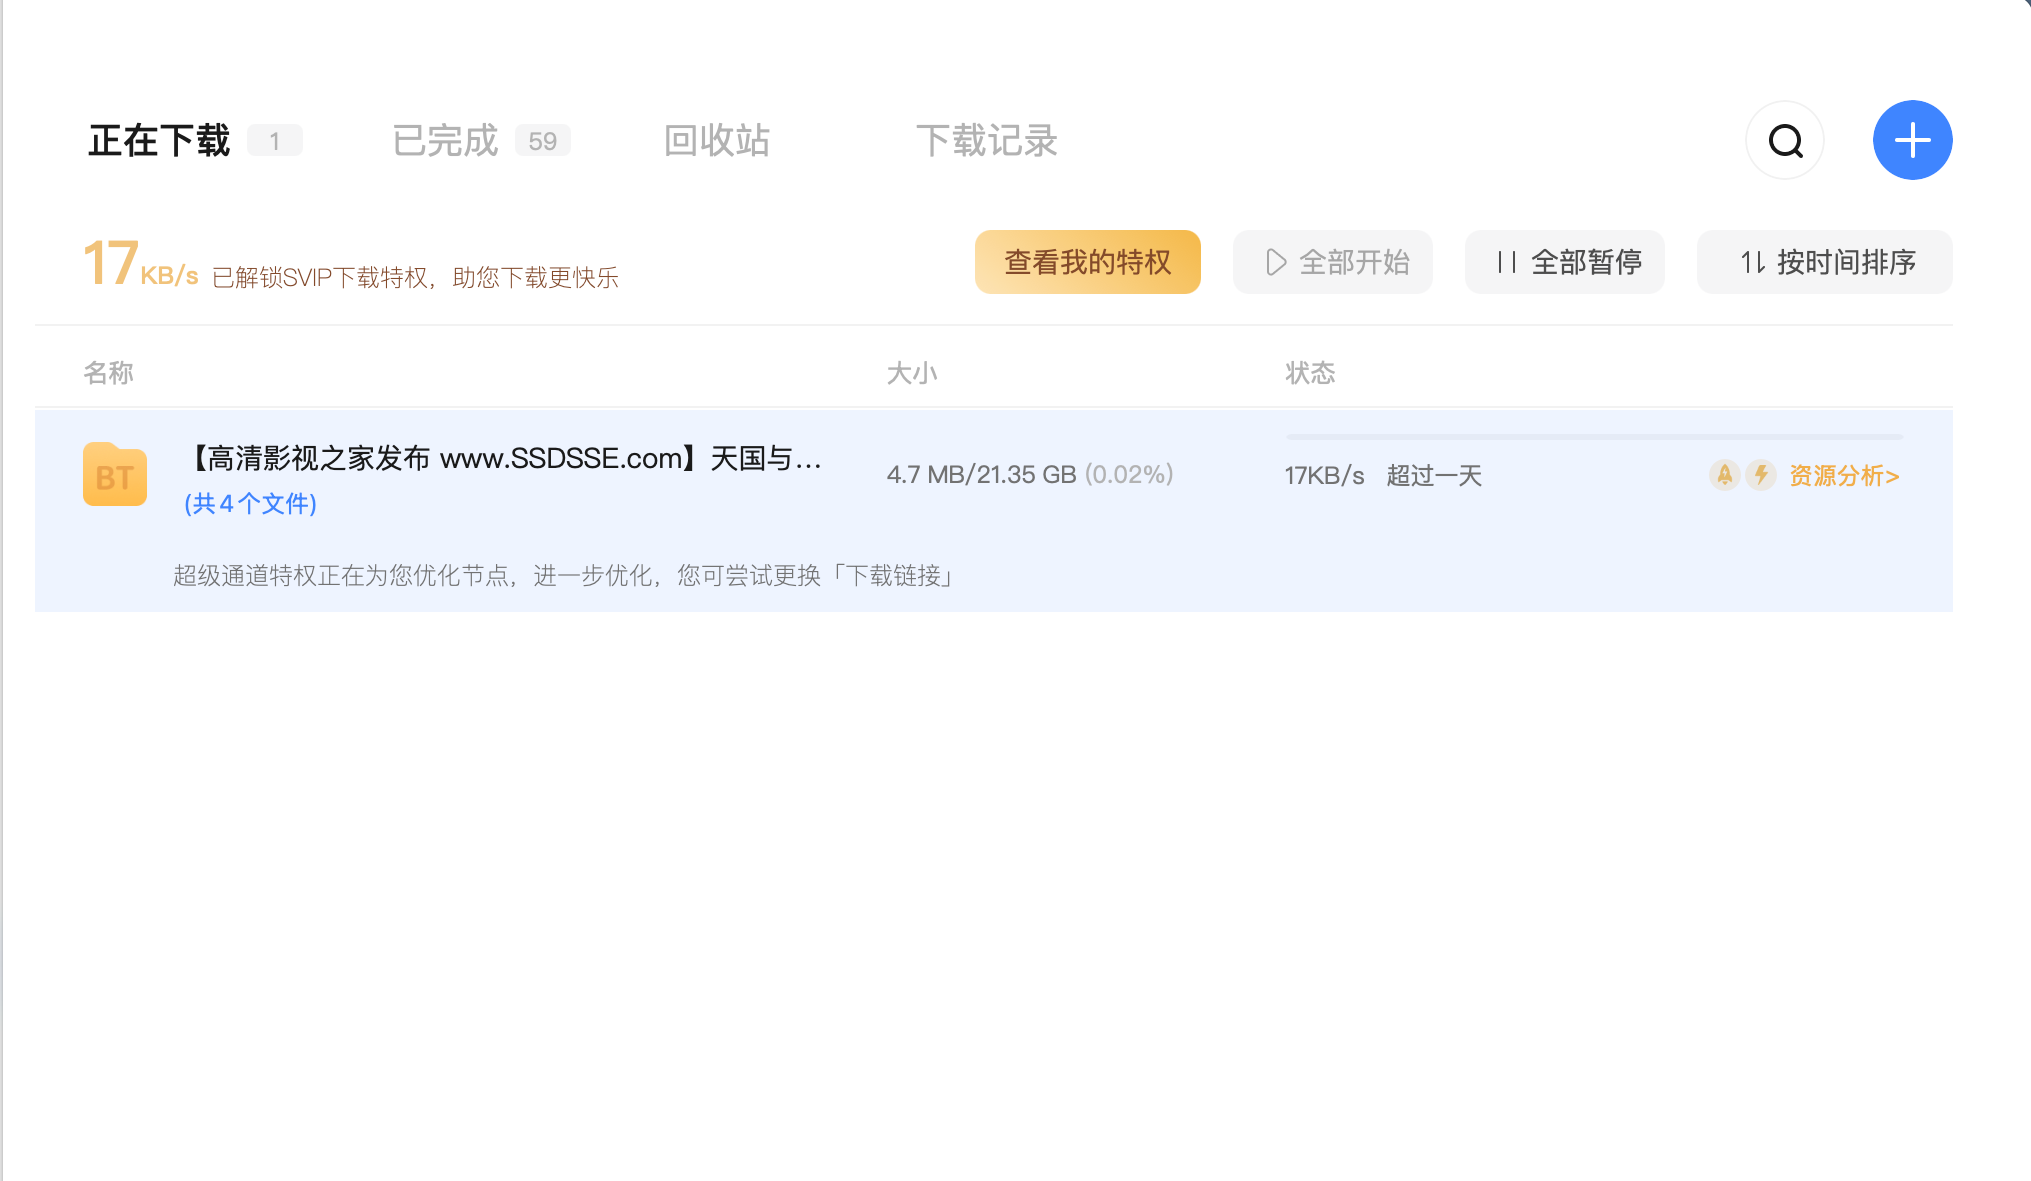Open the 按时间排序 sorting dropdown
Image resolution: width=2031 pixels, height=1181 pixels.
pos(1845,262)
